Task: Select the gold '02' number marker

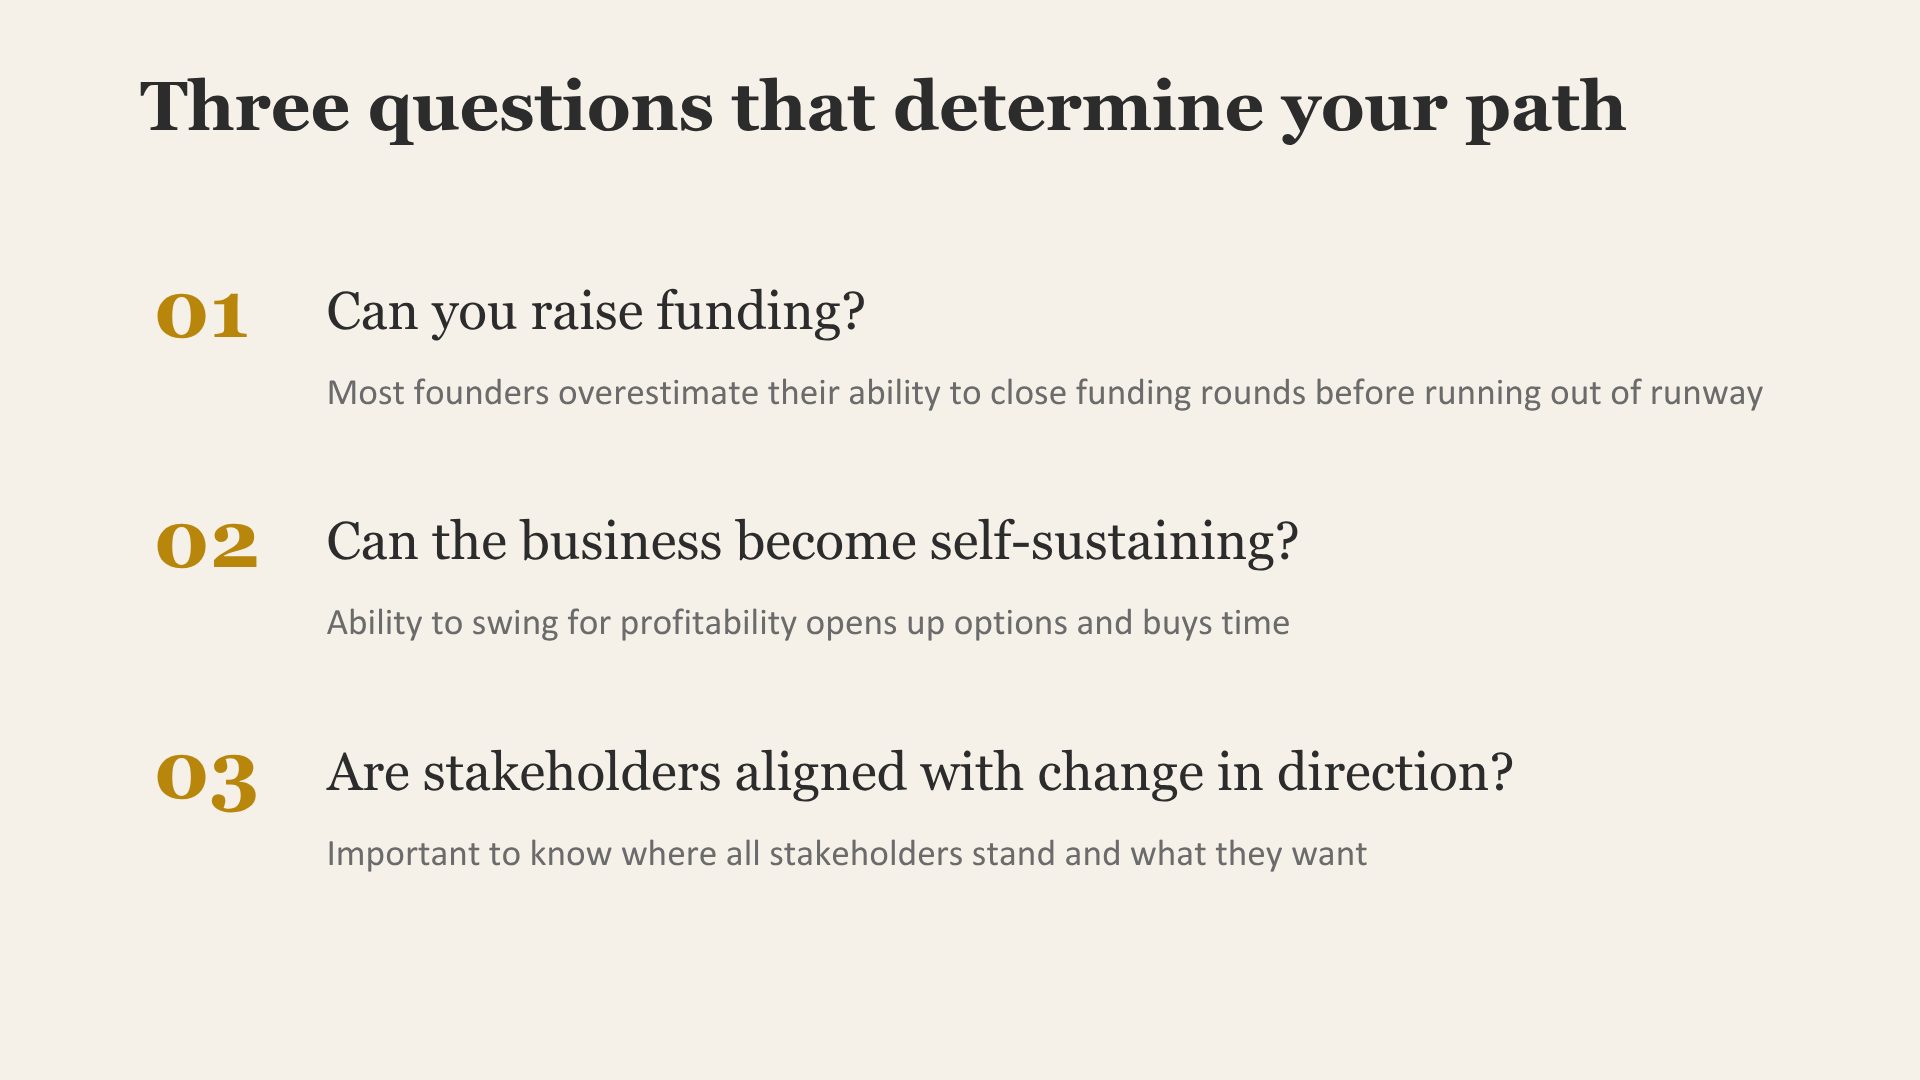Action: [x=207, y=546]
